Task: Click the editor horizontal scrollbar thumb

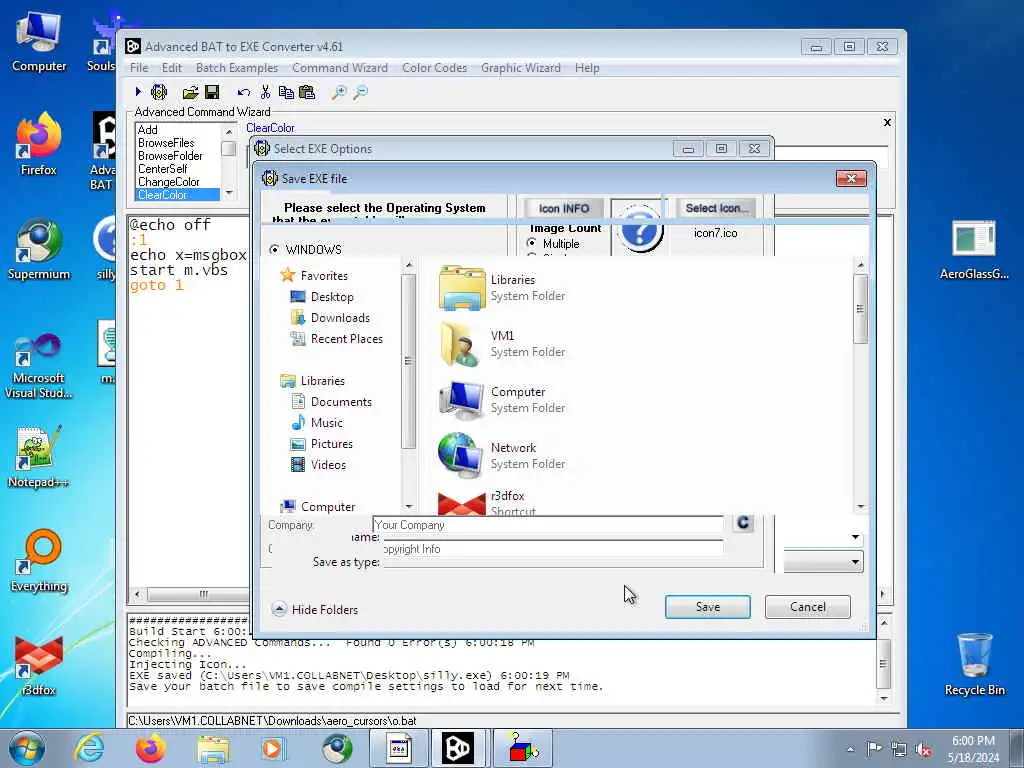Action: point(200,594)
